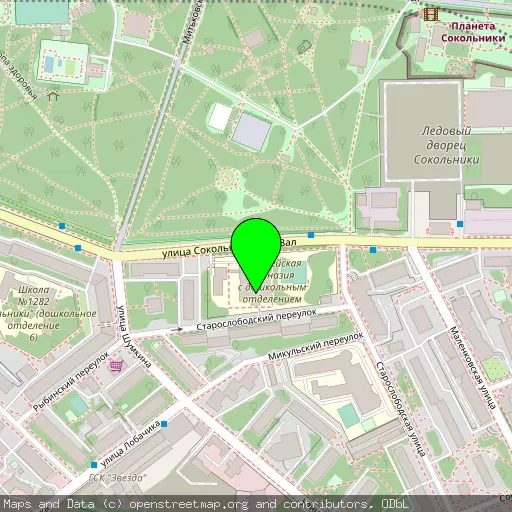Click the Старослободский переулок street label
This screenshot has width=512, height=512.
[256, 319]
